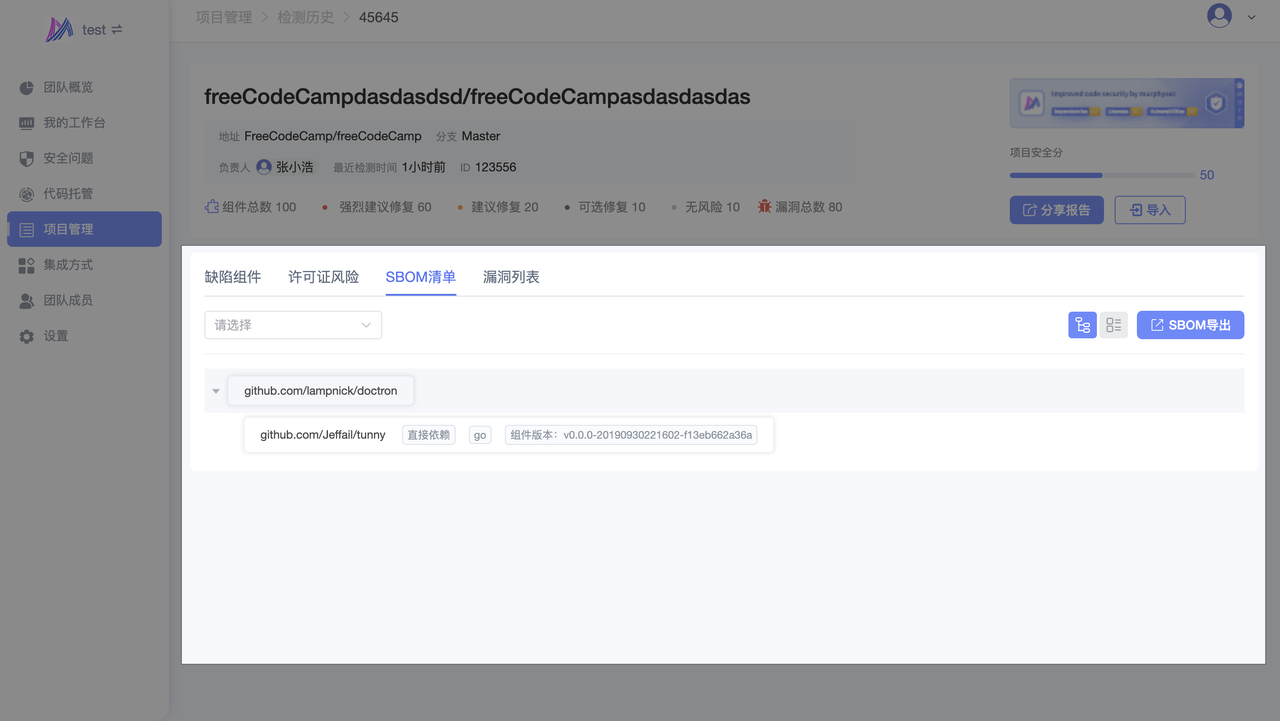
Task: Click the 代码托管 sidebar icon
Action: (27, 194)
